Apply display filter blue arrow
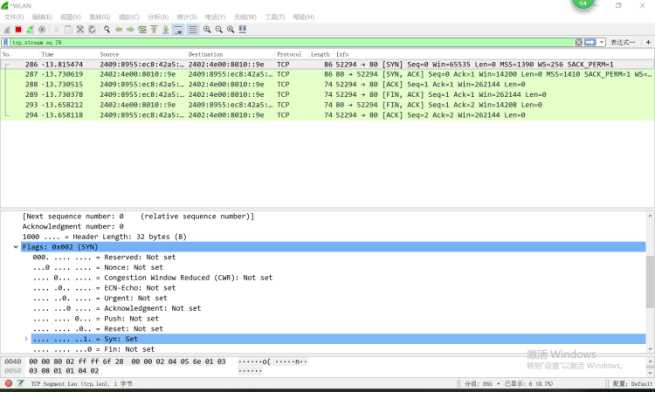The width and height of the screenshot is (655, 393). pyautogui.click(x=590, y=42)
